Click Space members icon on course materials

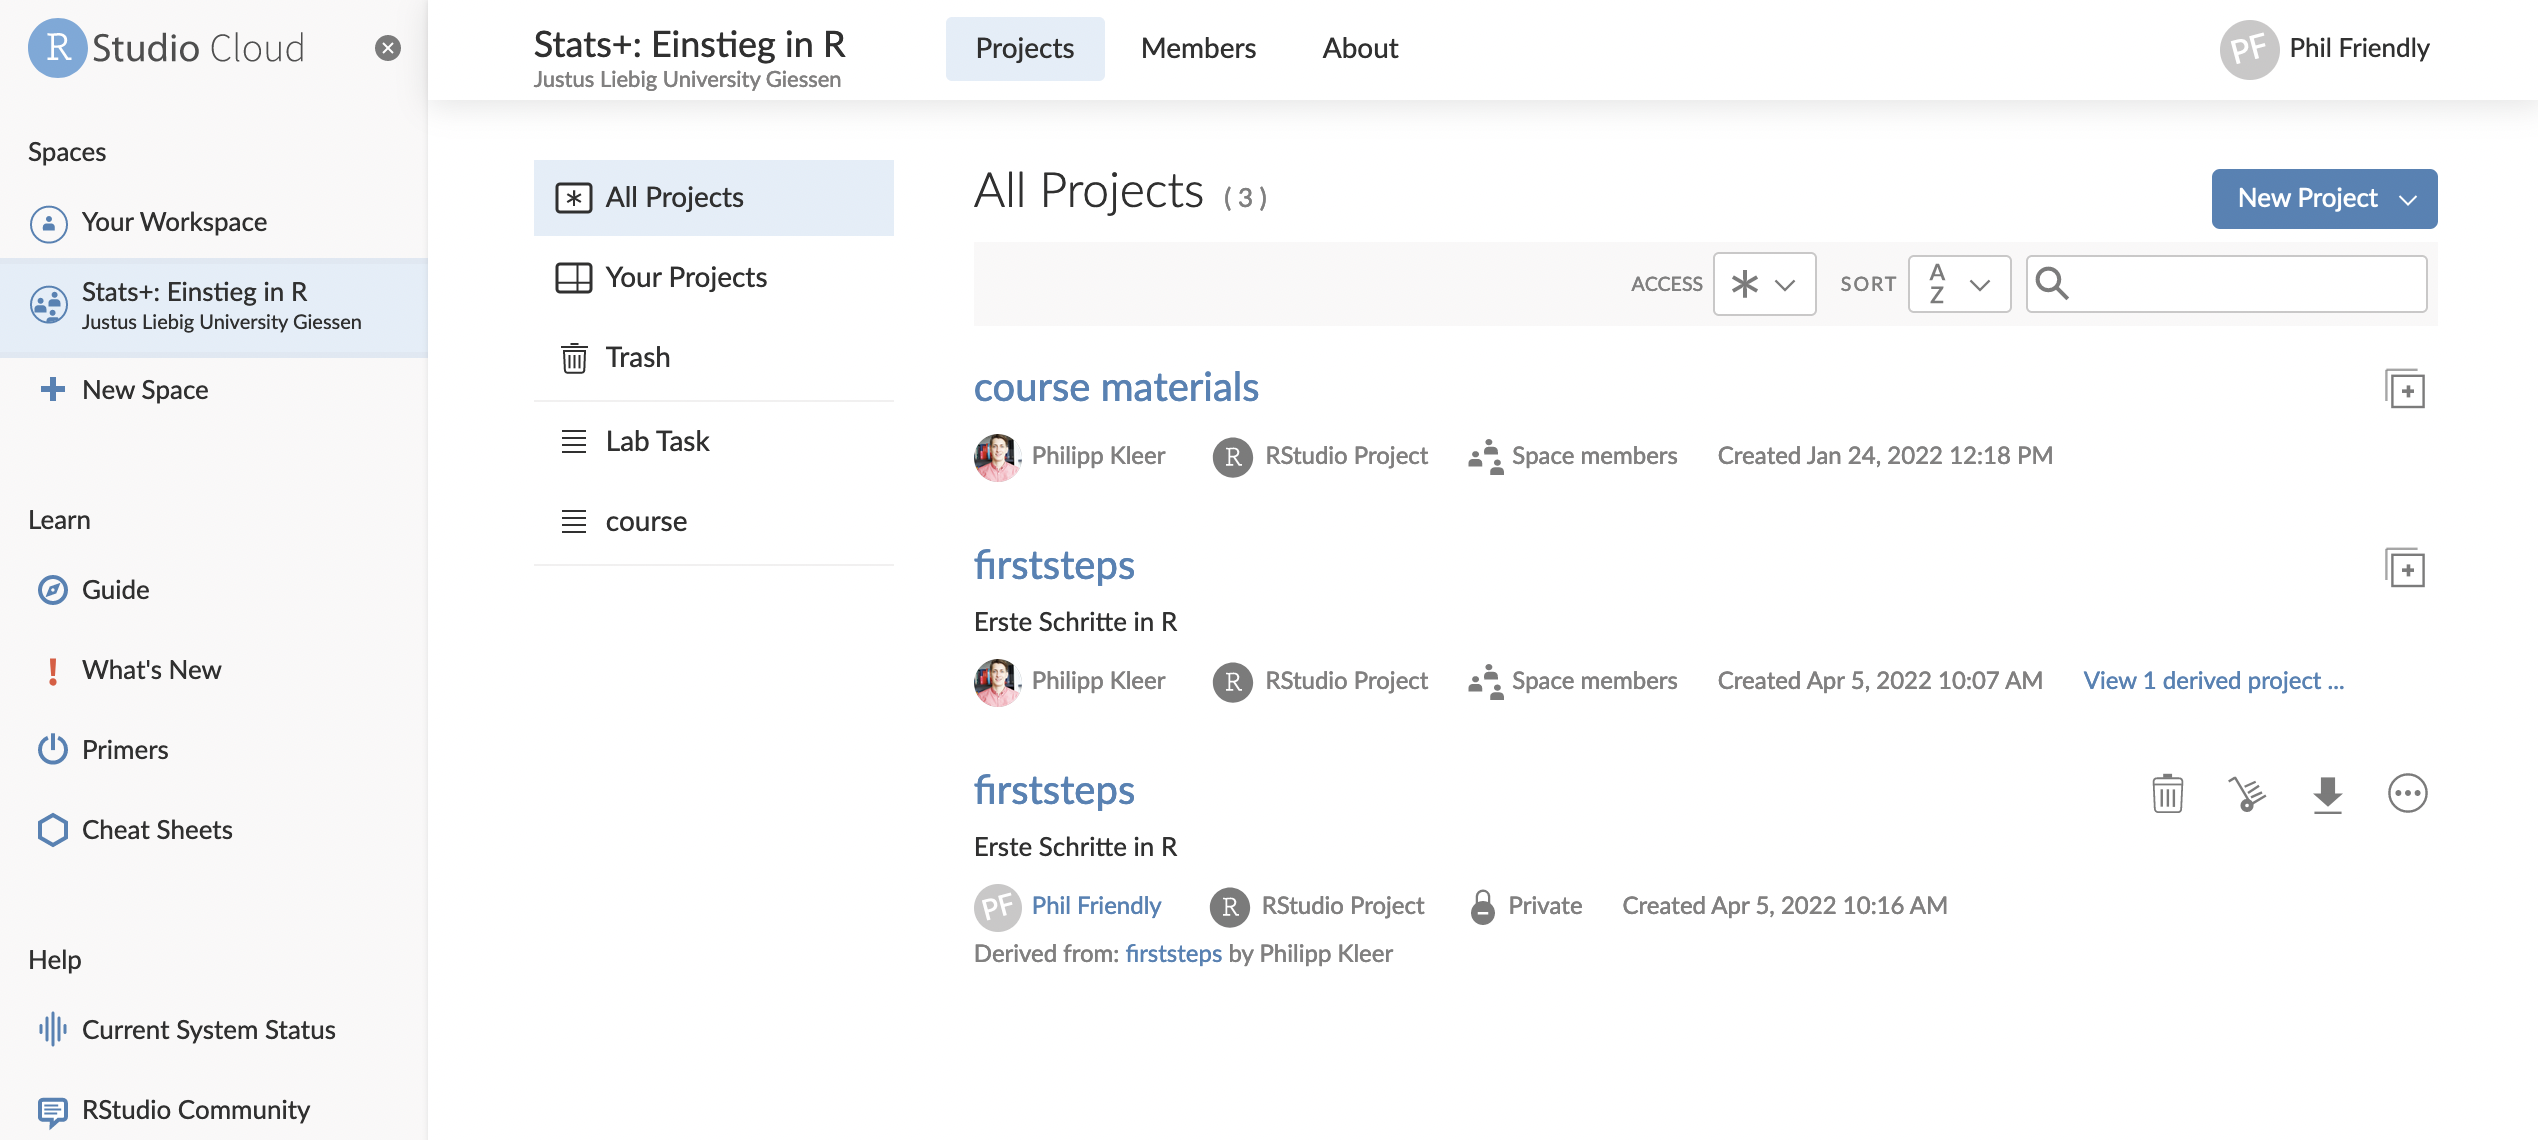(x=1485, y=457)
